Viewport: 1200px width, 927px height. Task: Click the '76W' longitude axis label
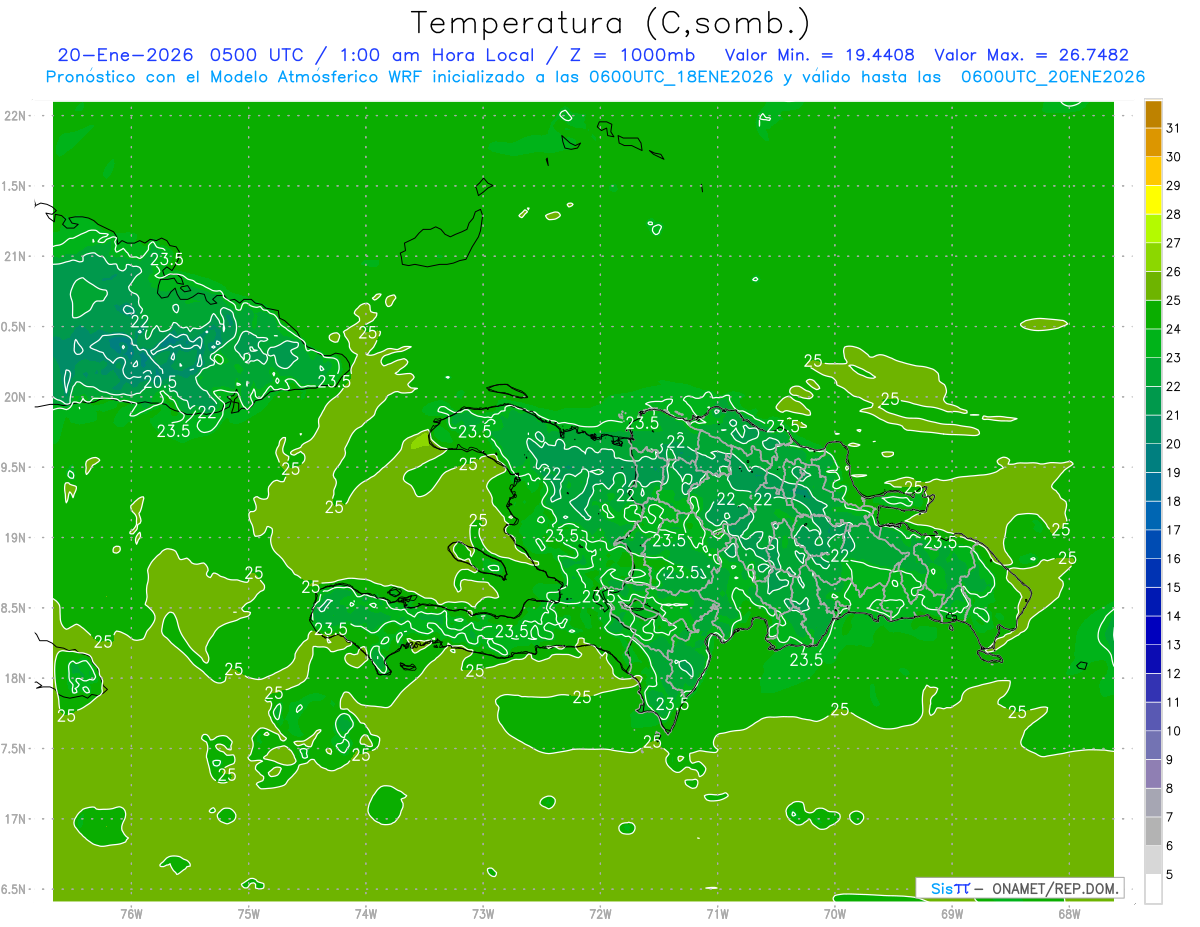pyautogui.click(x=131, y=913)
